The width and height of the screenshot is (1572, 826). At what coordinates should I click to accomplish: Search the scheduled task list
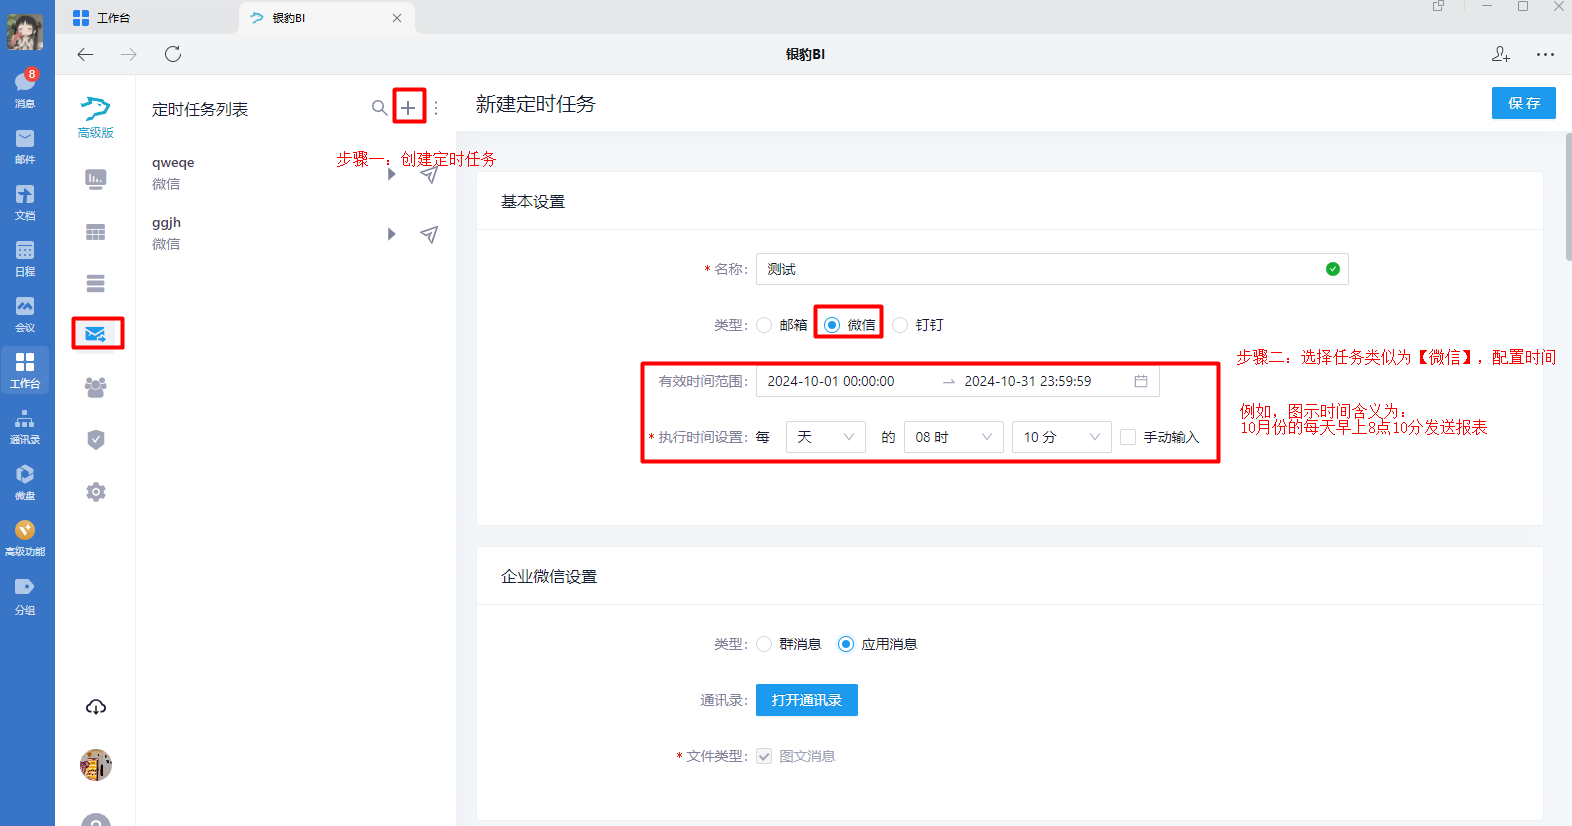tap(379, 107)
